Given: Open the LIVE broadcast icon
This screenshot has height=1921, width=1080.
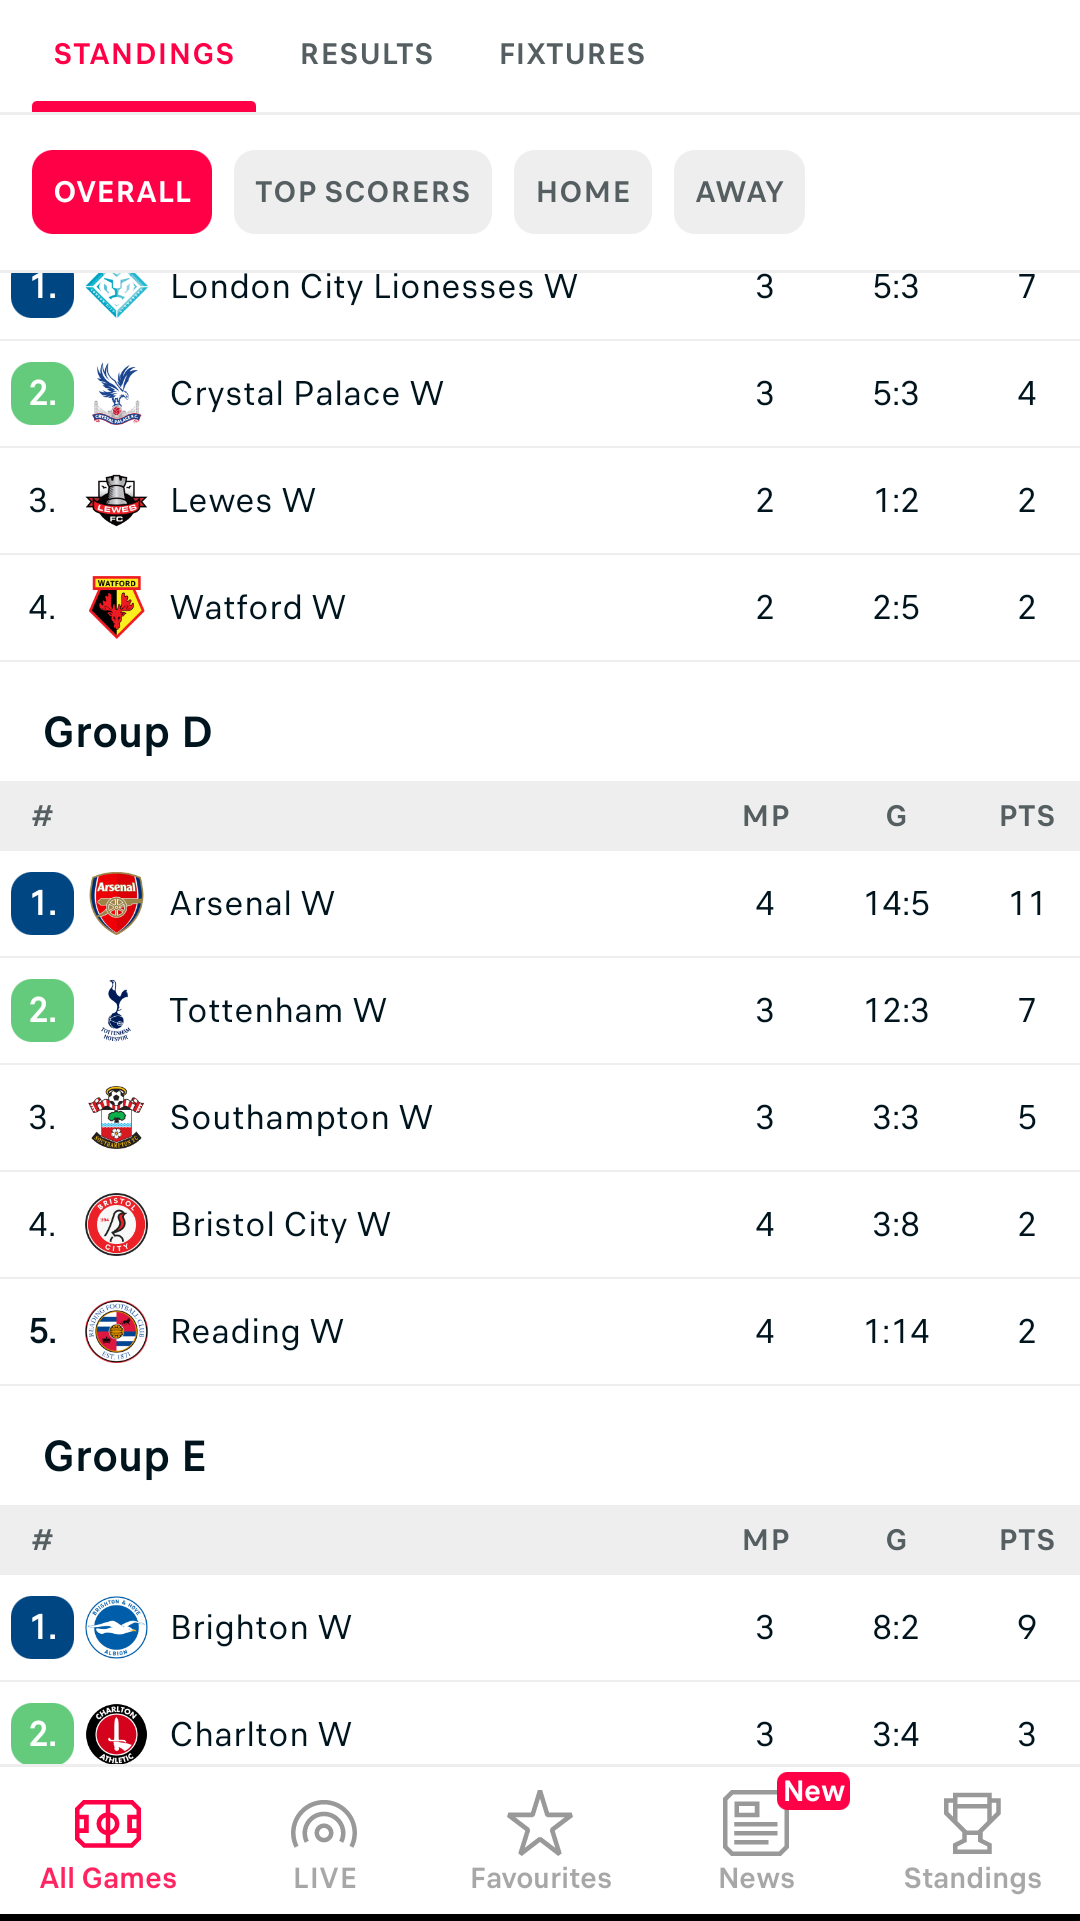Looking at the screenshot, I should tap(324, 1826).
